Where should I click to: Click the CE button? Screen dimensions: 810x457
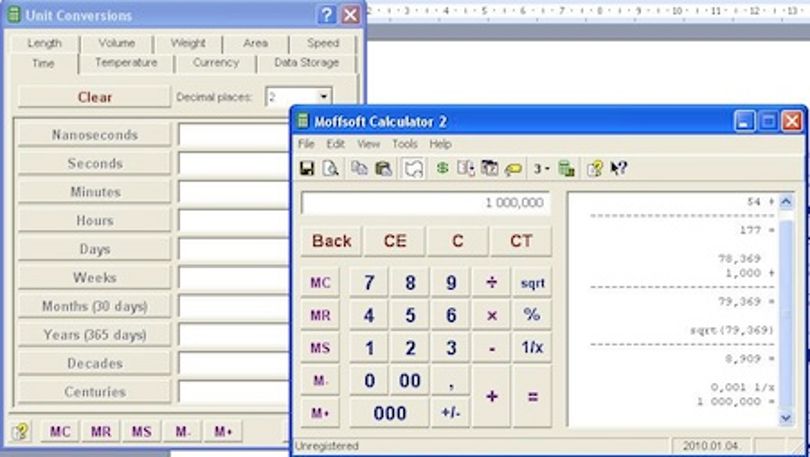click(395, 241)
